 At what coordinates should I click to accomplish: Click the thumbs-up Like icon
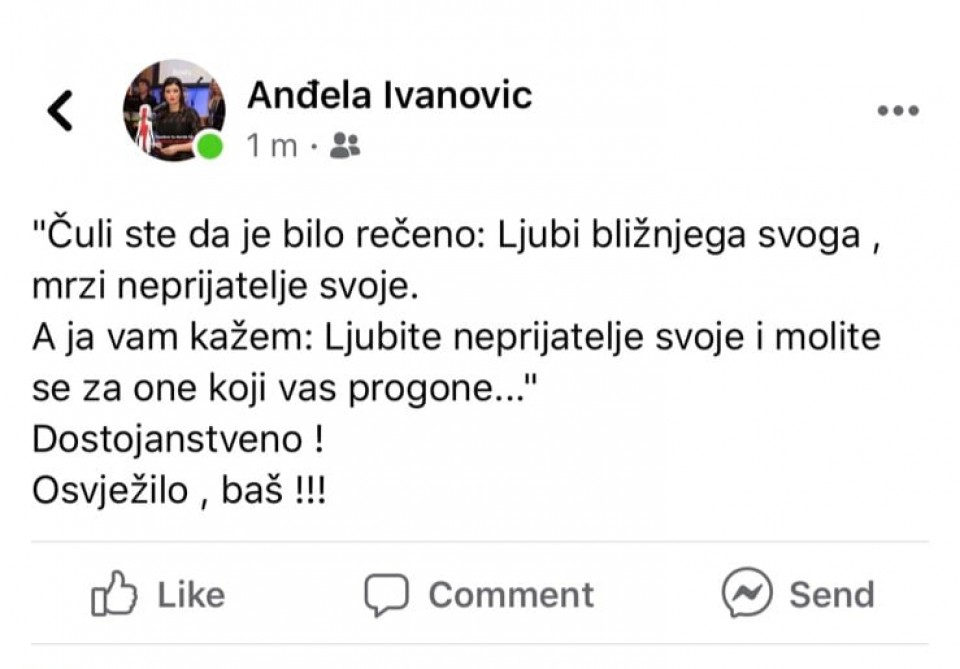click(x=113, y=595)
